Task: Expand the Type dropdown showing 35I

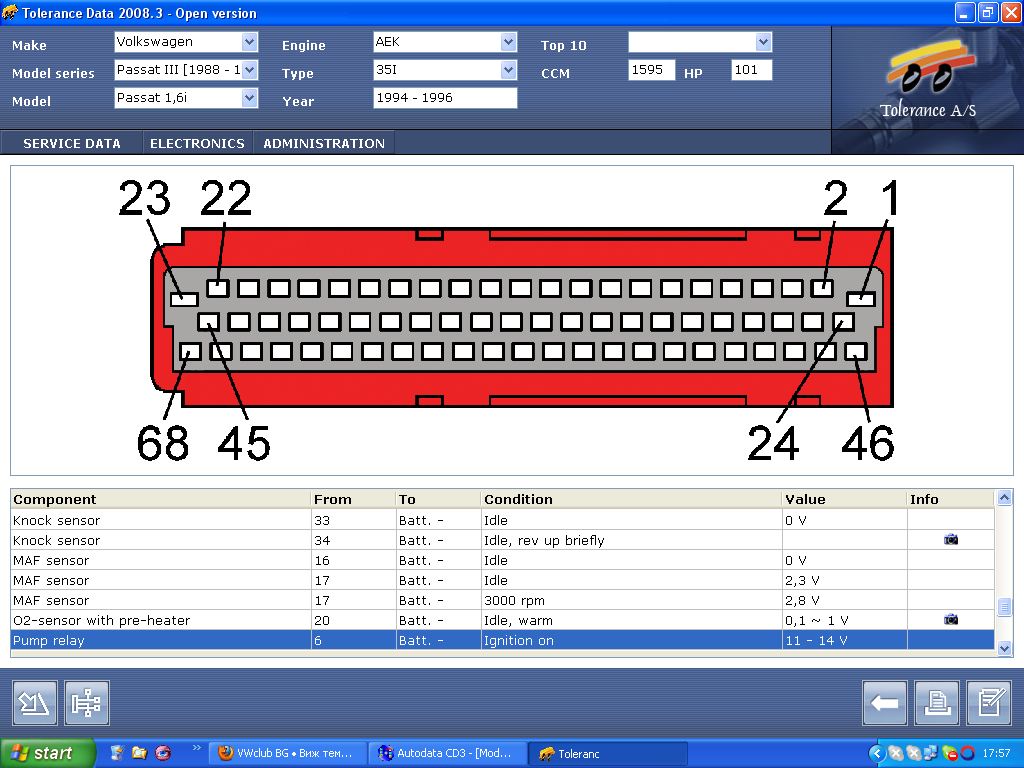Action: (508, 70)
